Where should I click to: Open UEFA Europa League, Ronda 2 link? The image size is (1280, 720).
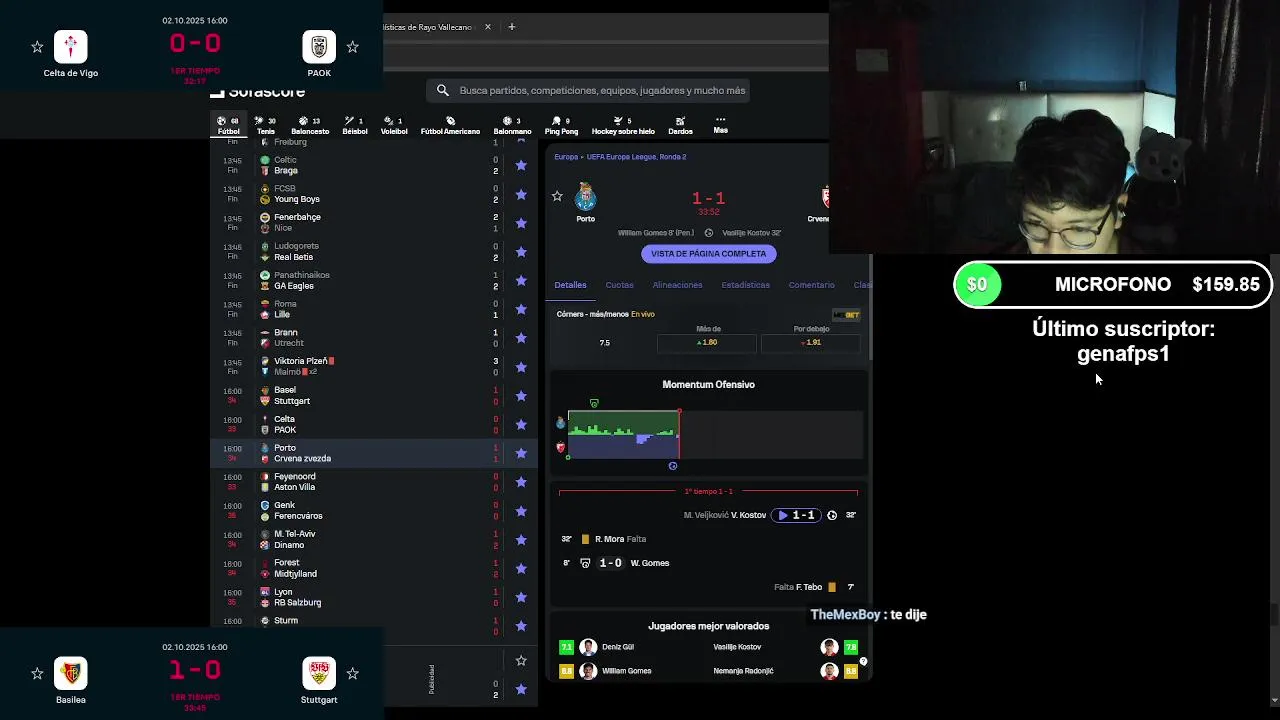pyautogui.click(x=636, y=157)
